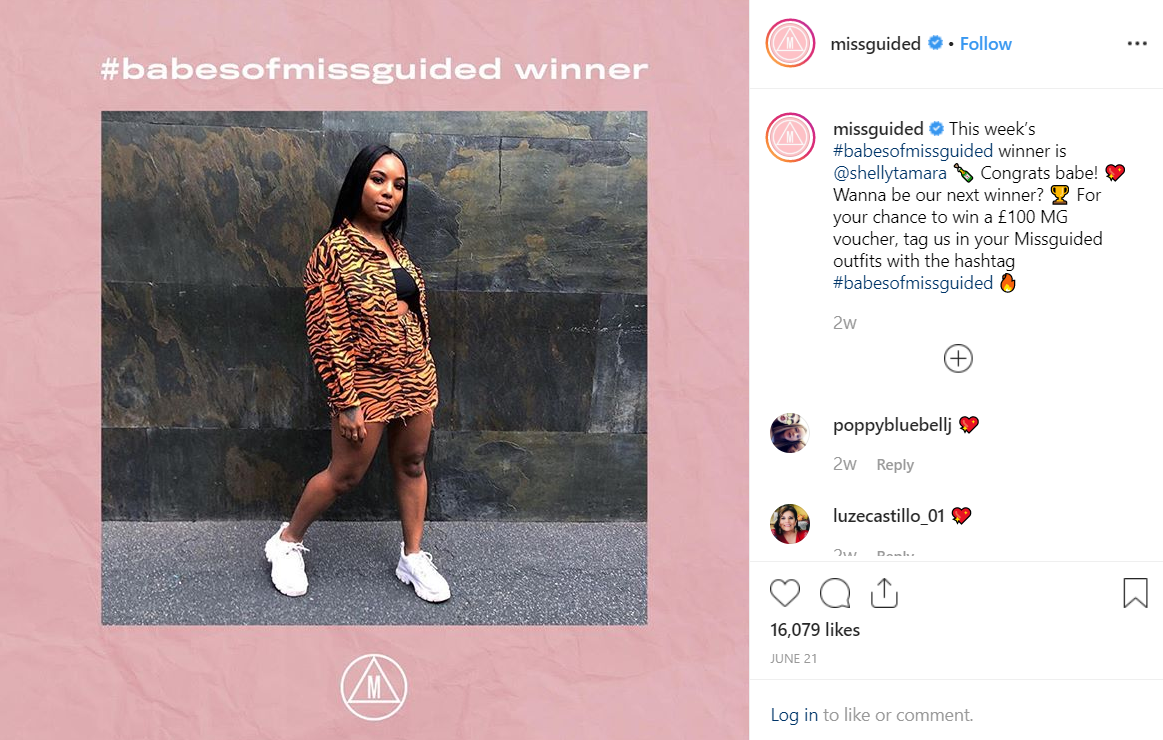Follow the missguided account
This screenshot has width=1163, height=740.
click(985, 44)
